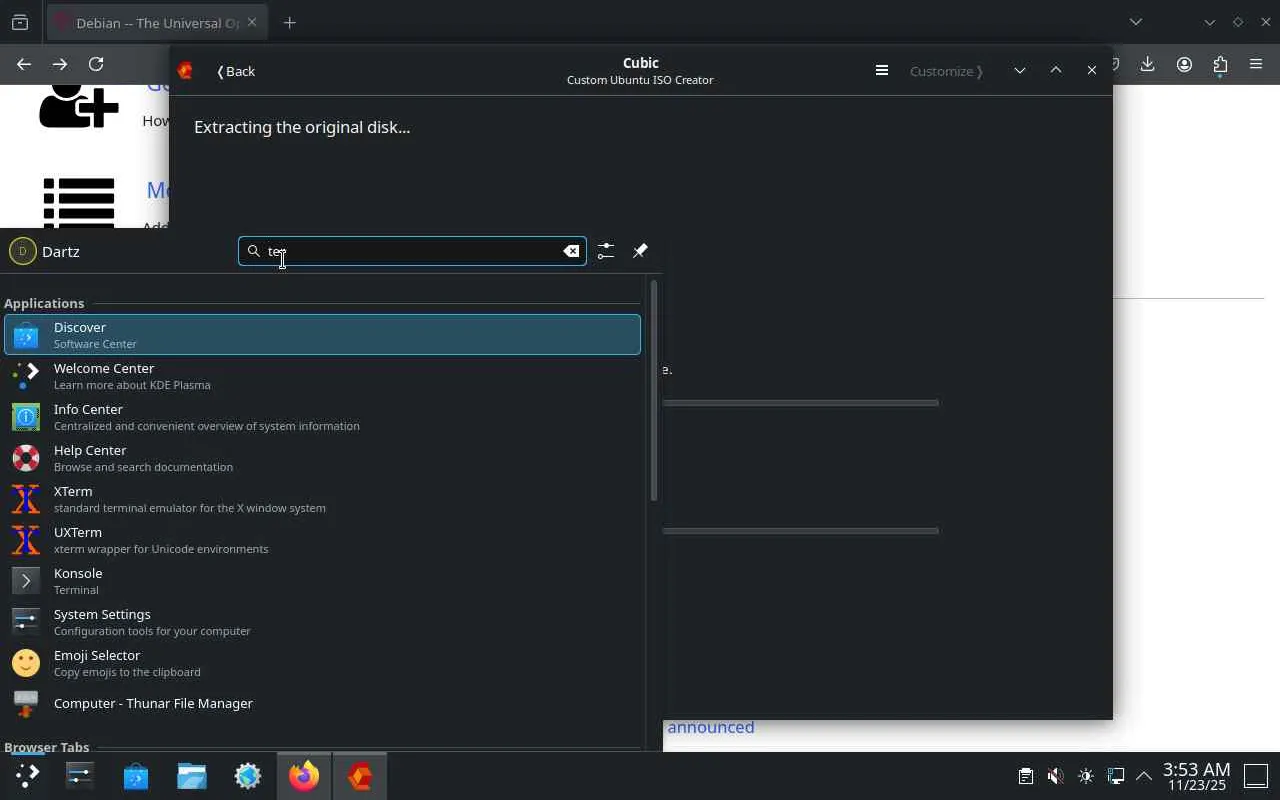Switch to Firefox in the taskbar
1280x800 pixels.
(x=304, y=775)
